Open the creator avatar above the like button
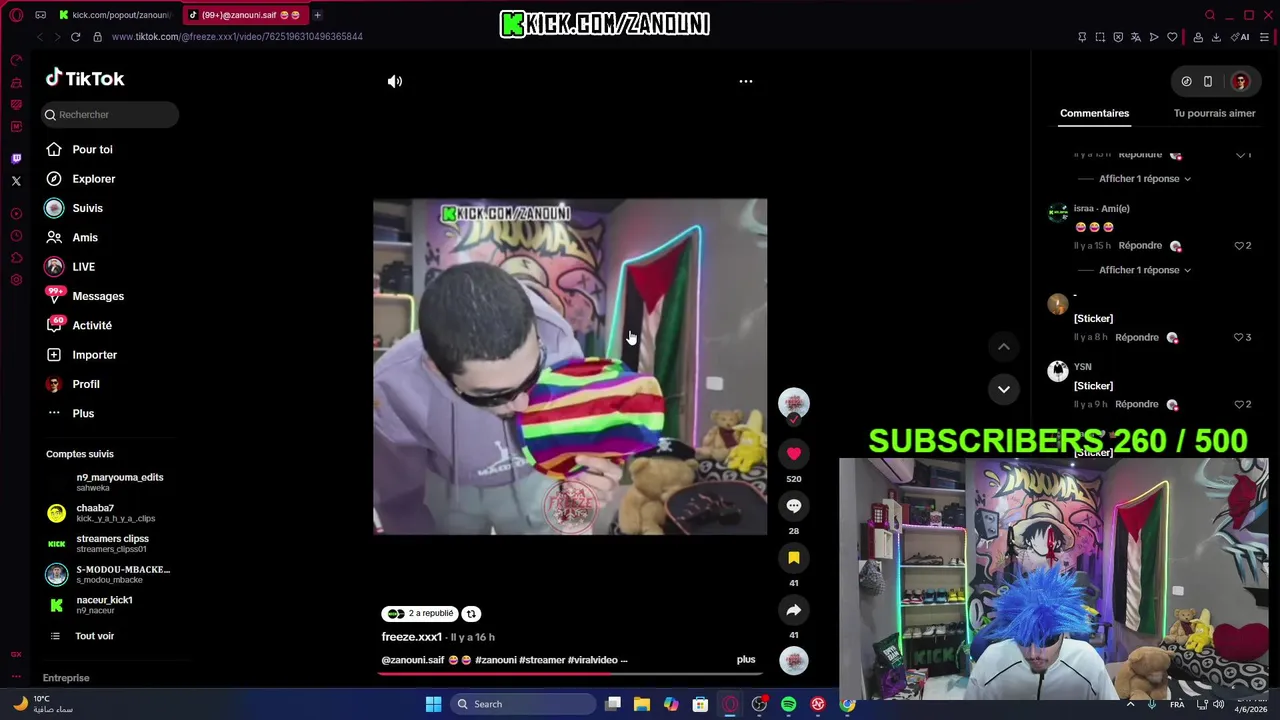 tap(794, 403)
